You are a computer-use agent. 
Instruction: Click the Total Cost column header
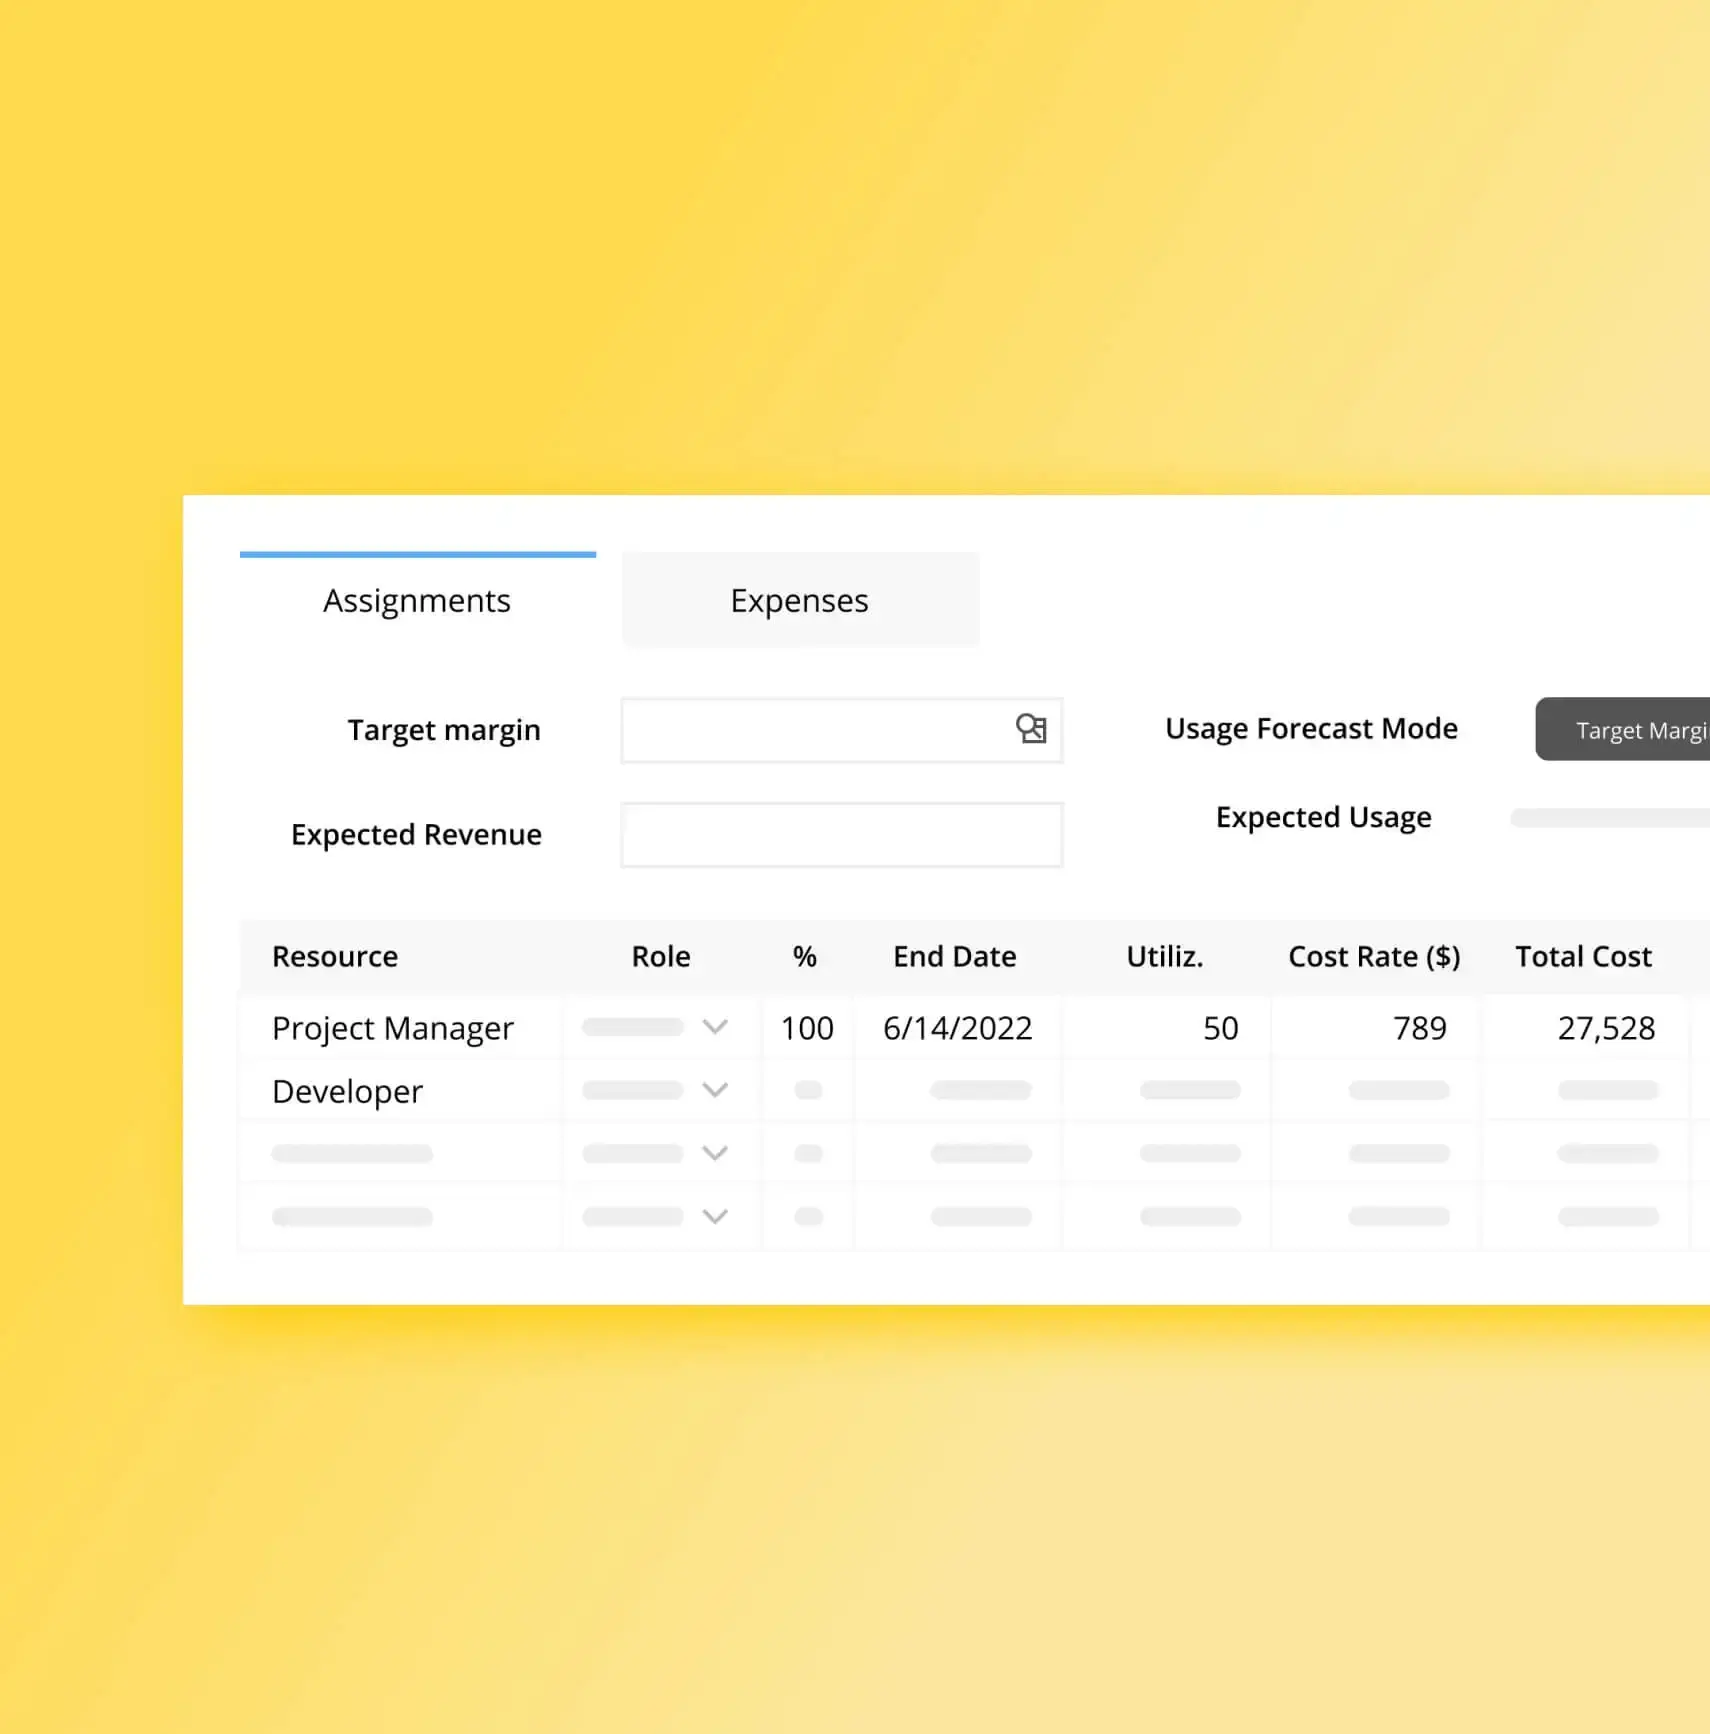click(x=1583, y=956)
